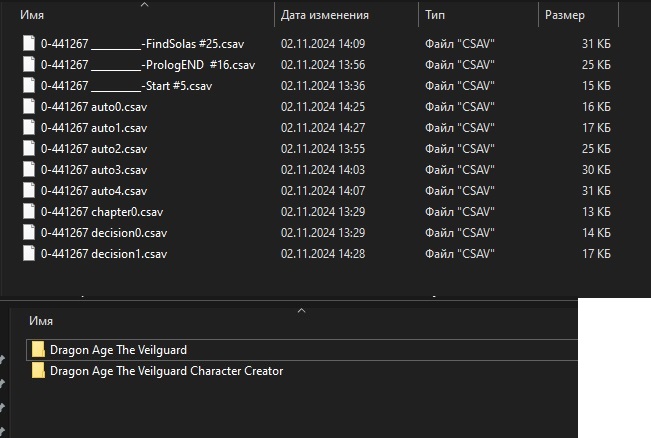The width and height of the screenshot is (651, 438).
Task: Click date 02.11.2024 13:36
Action: pos(323,86)
